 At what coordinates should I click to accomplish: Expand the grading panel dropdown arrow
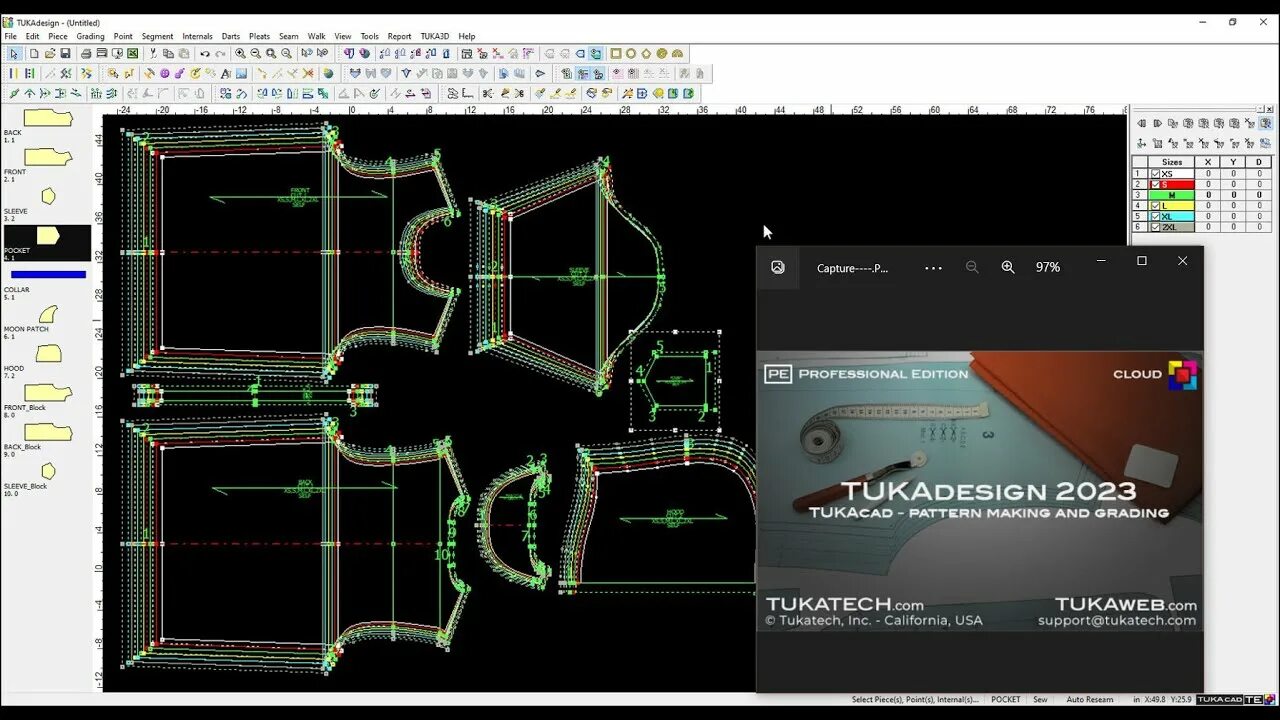coord(1259,109)
